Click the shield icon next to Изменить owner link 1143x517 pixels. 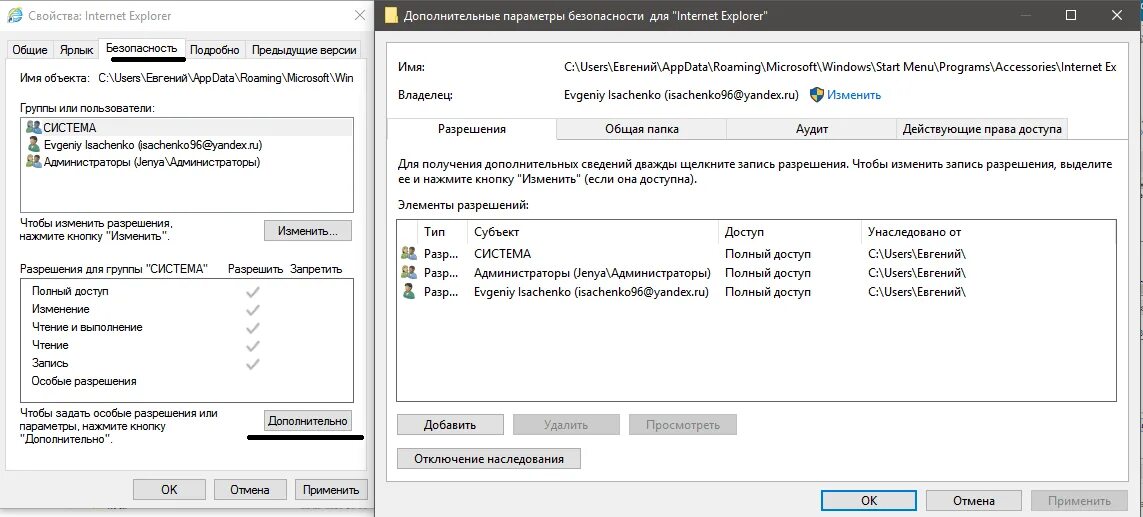[x=817, y=95]
